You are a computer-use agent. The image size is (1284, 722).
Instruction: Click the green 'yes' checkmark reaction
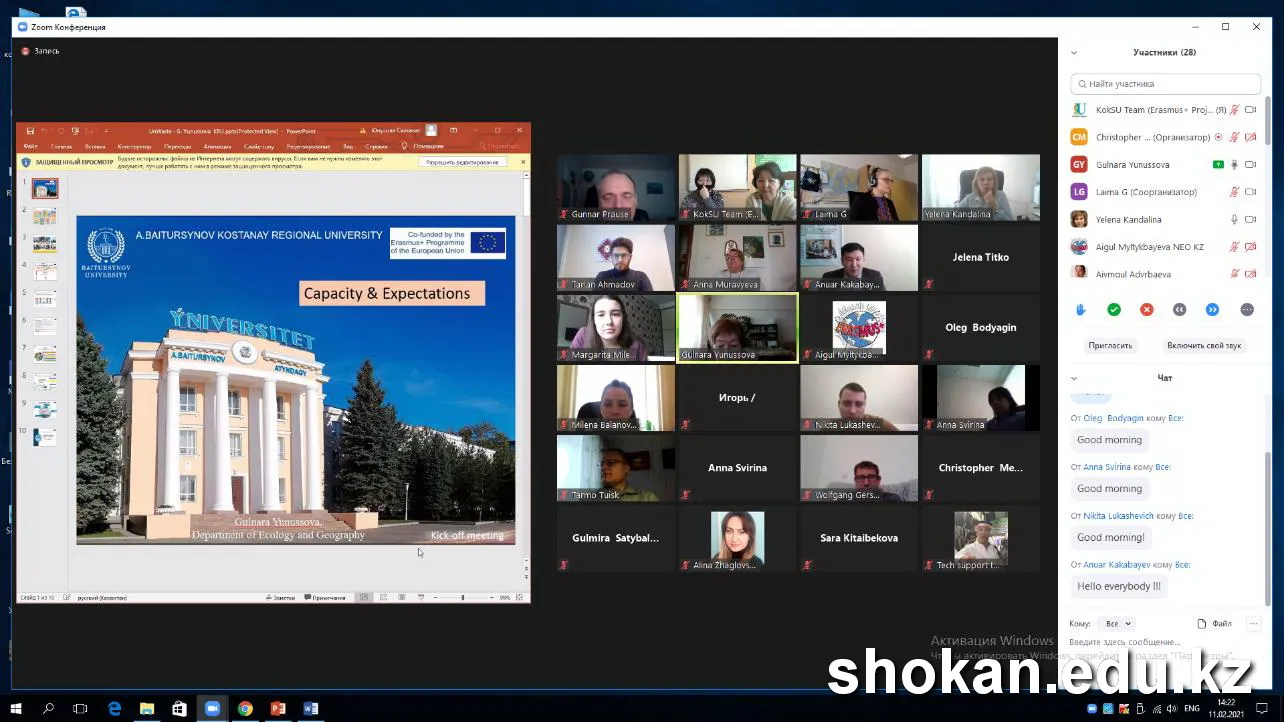point(1113,310)
